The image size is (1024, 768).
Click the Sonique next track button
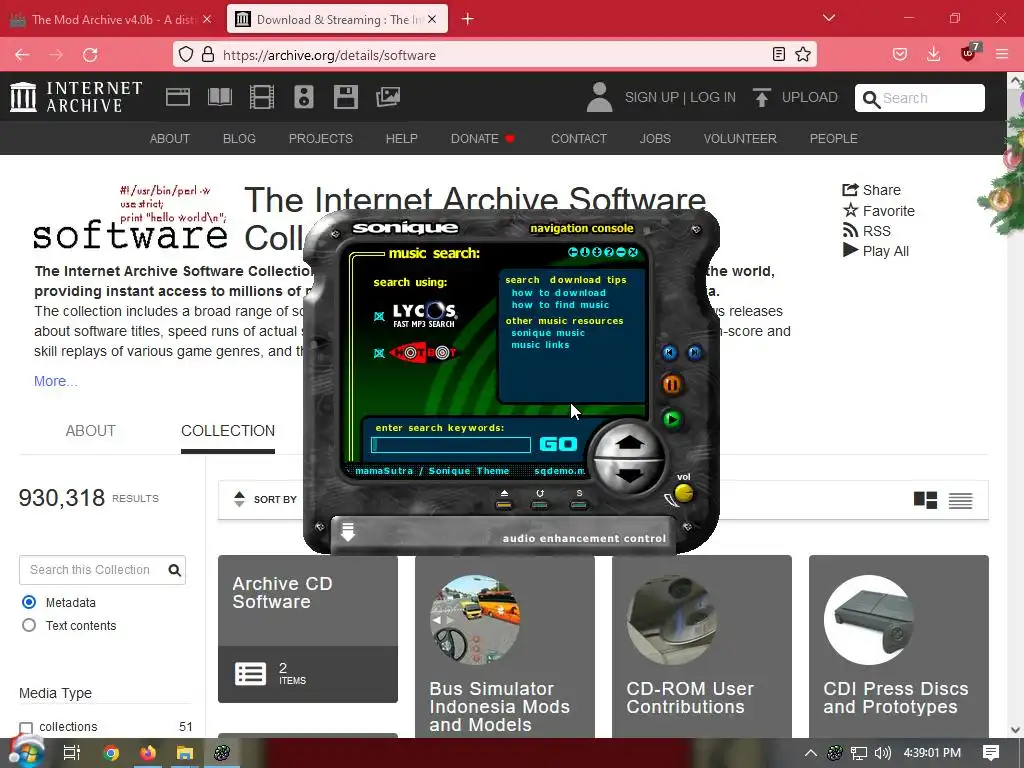pos(695,353)
